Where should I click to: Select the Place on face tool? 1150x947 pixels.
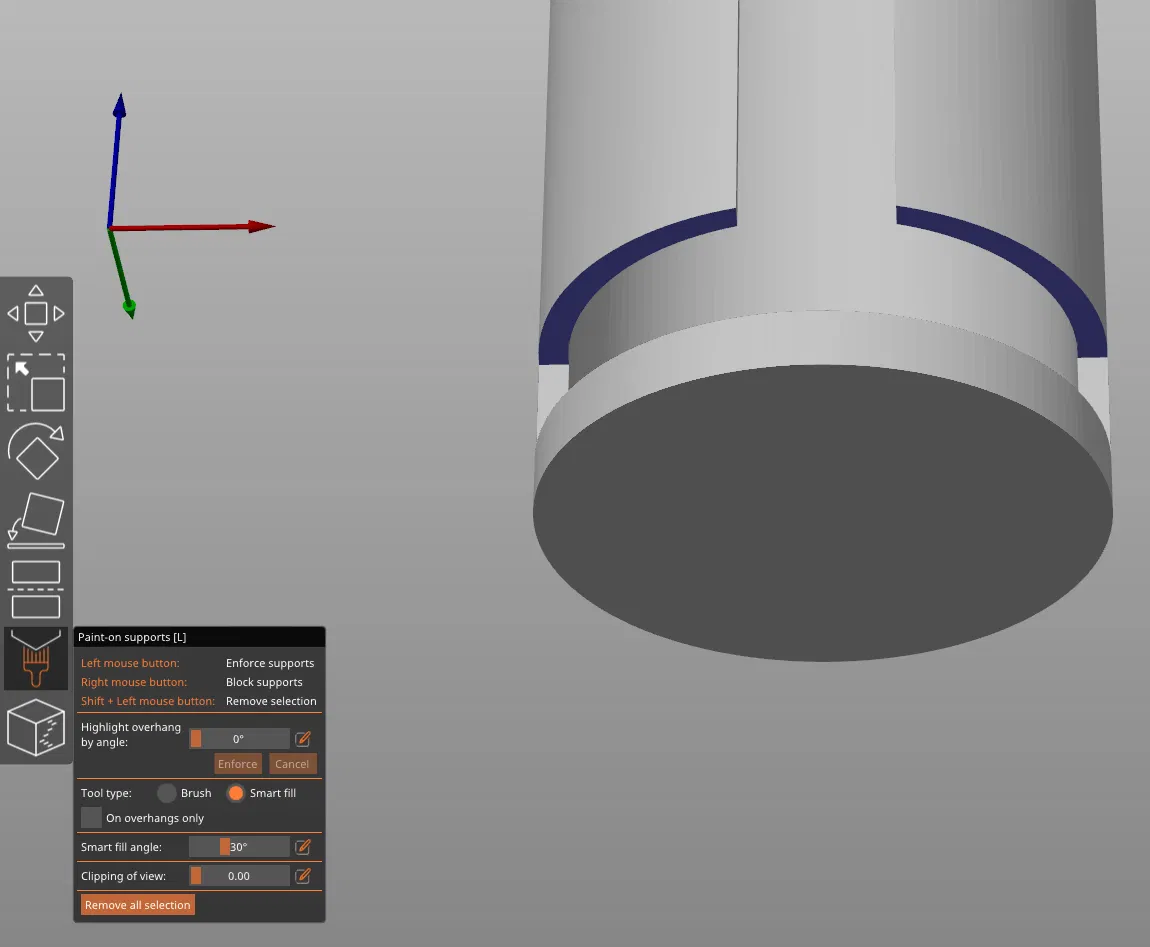(x=36, y=520)
